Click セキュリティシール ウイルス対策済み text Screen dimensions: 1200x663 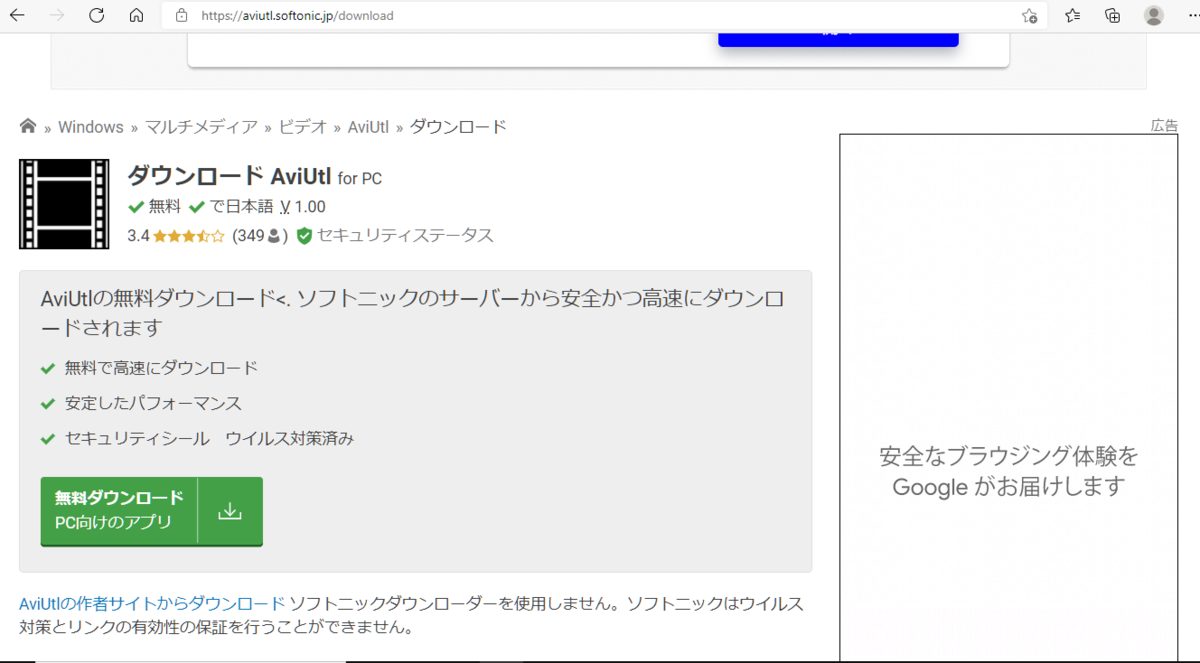pos(209,439)
